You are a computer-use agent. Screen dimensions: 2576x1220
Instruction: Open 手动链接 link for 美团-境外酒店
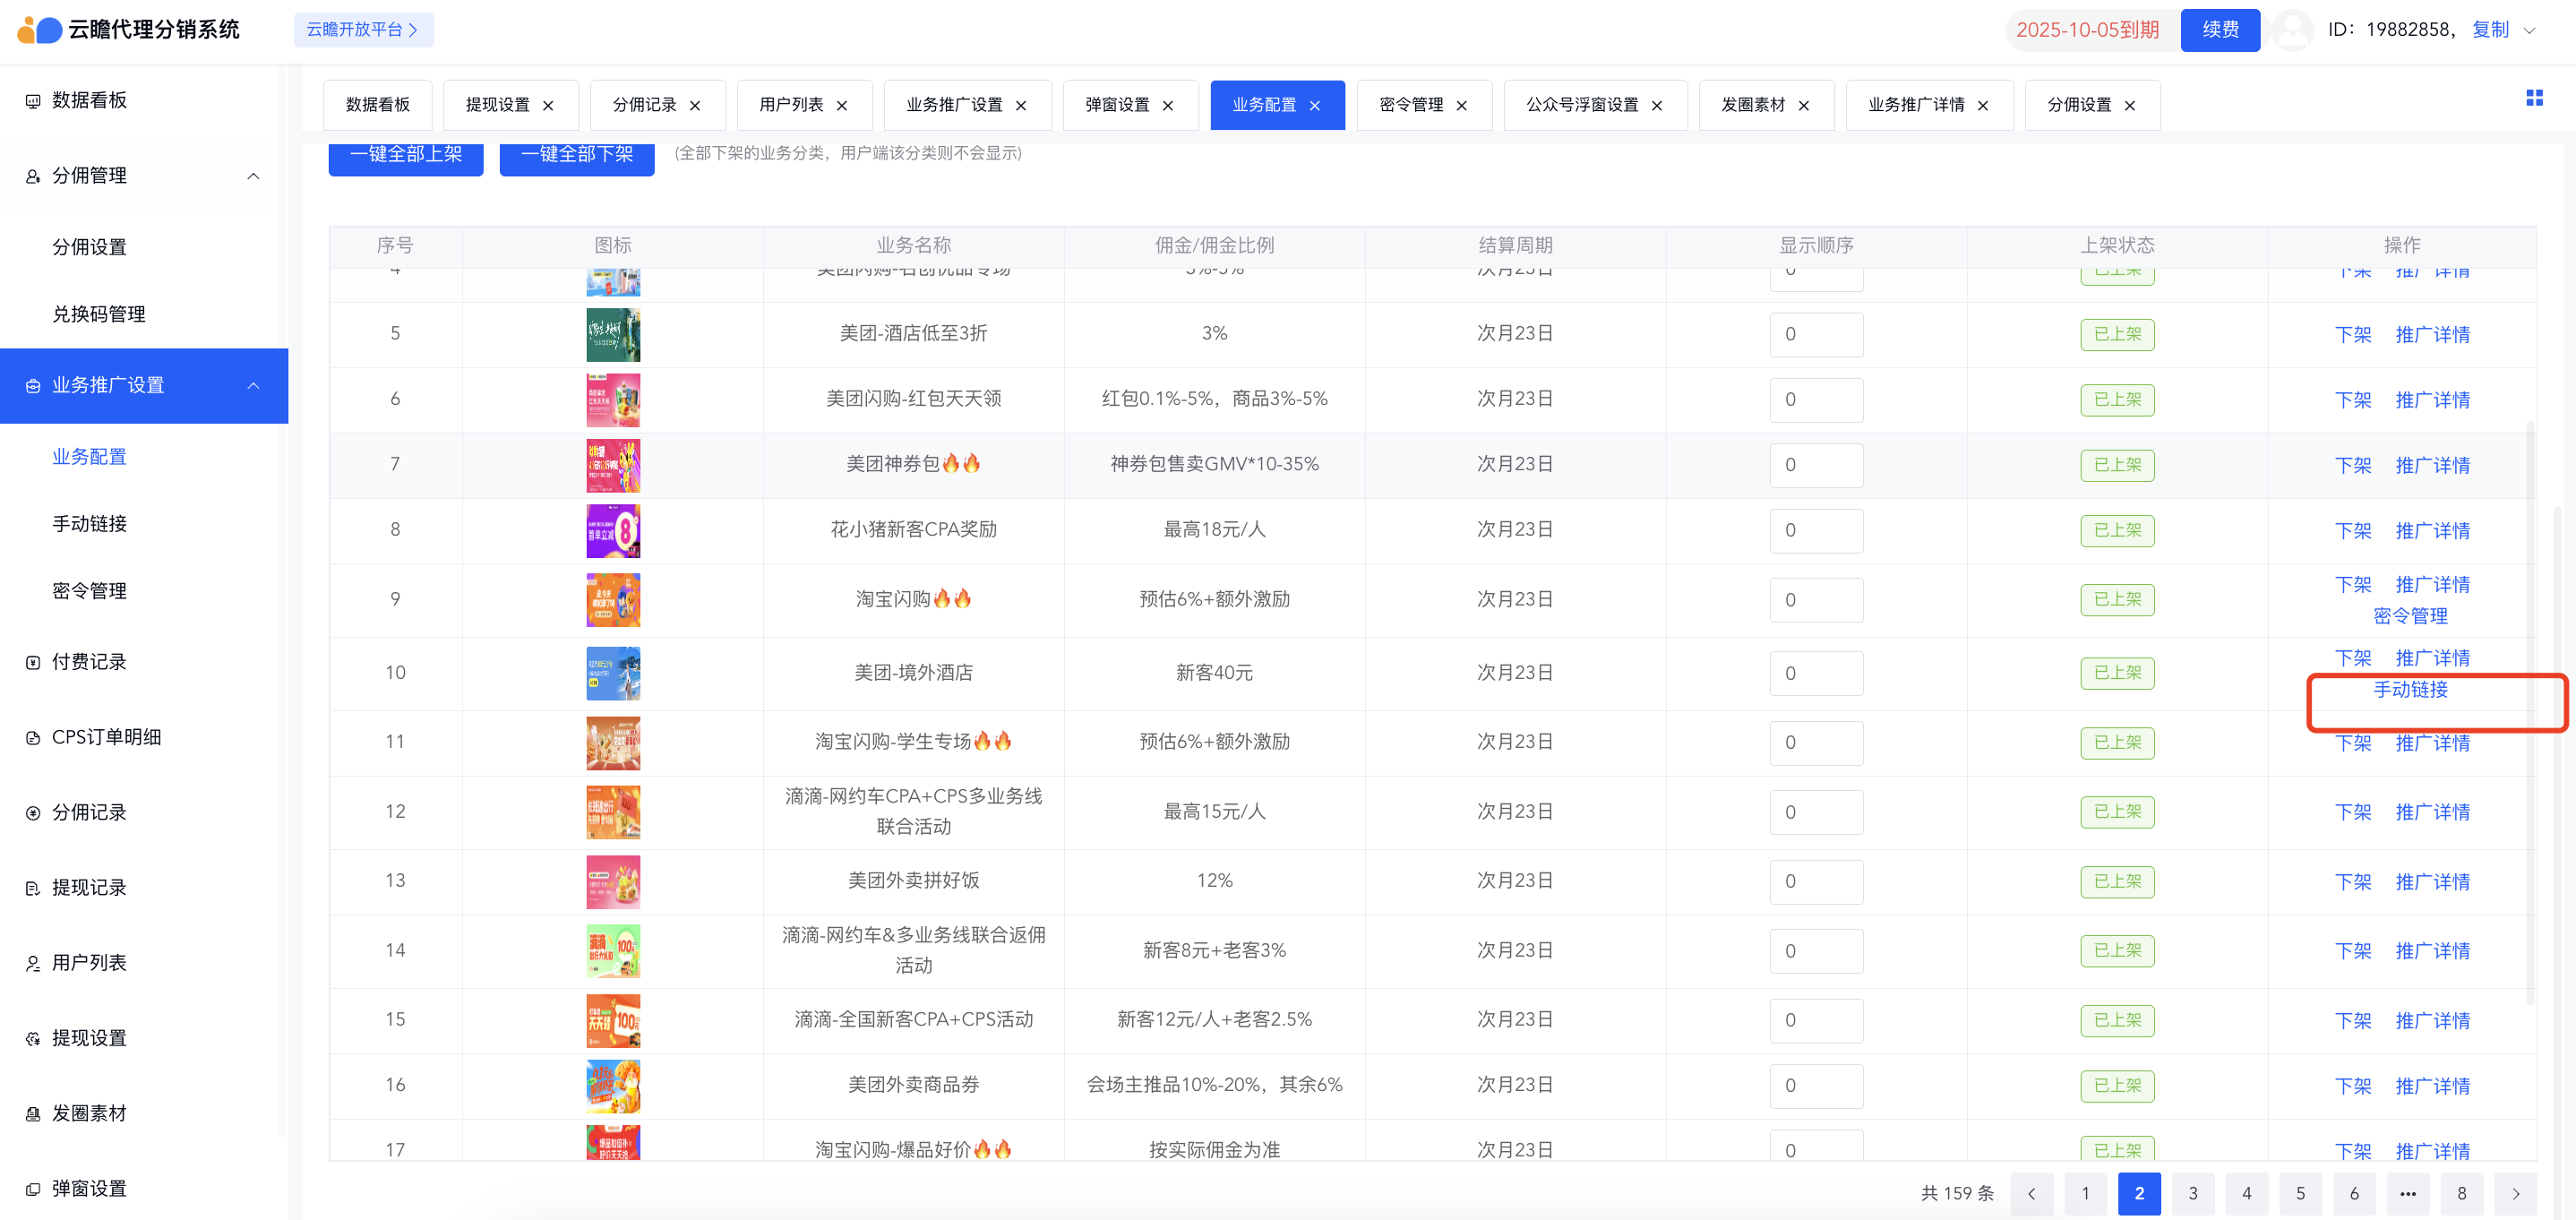(2410, 690)
